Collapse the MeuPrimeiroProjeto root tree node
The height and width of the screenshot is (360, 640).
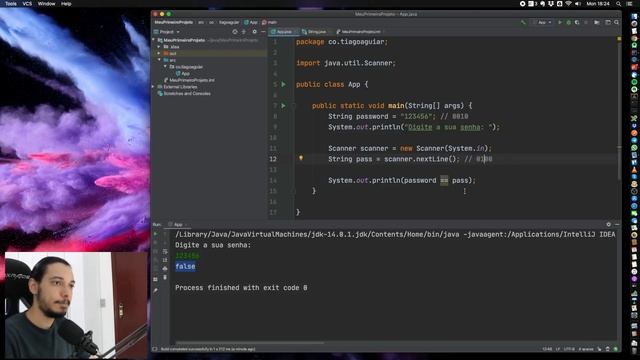click(154, 40)
